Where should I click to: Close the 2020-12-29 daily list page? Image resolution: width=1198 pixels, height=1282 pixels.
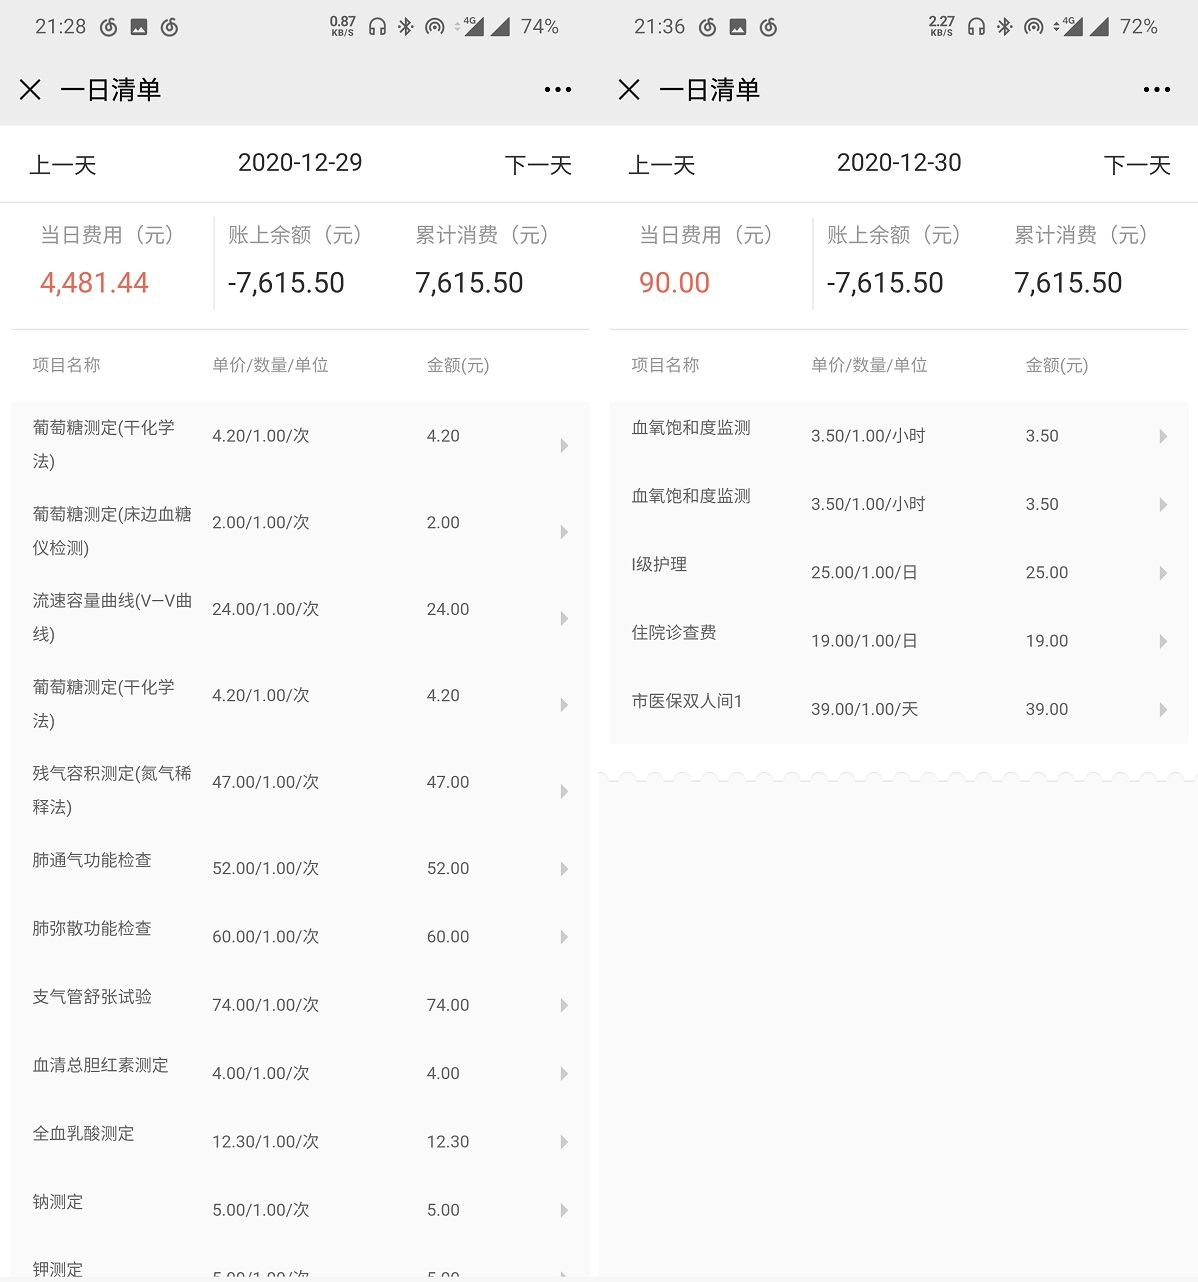[x=30, y=90]
